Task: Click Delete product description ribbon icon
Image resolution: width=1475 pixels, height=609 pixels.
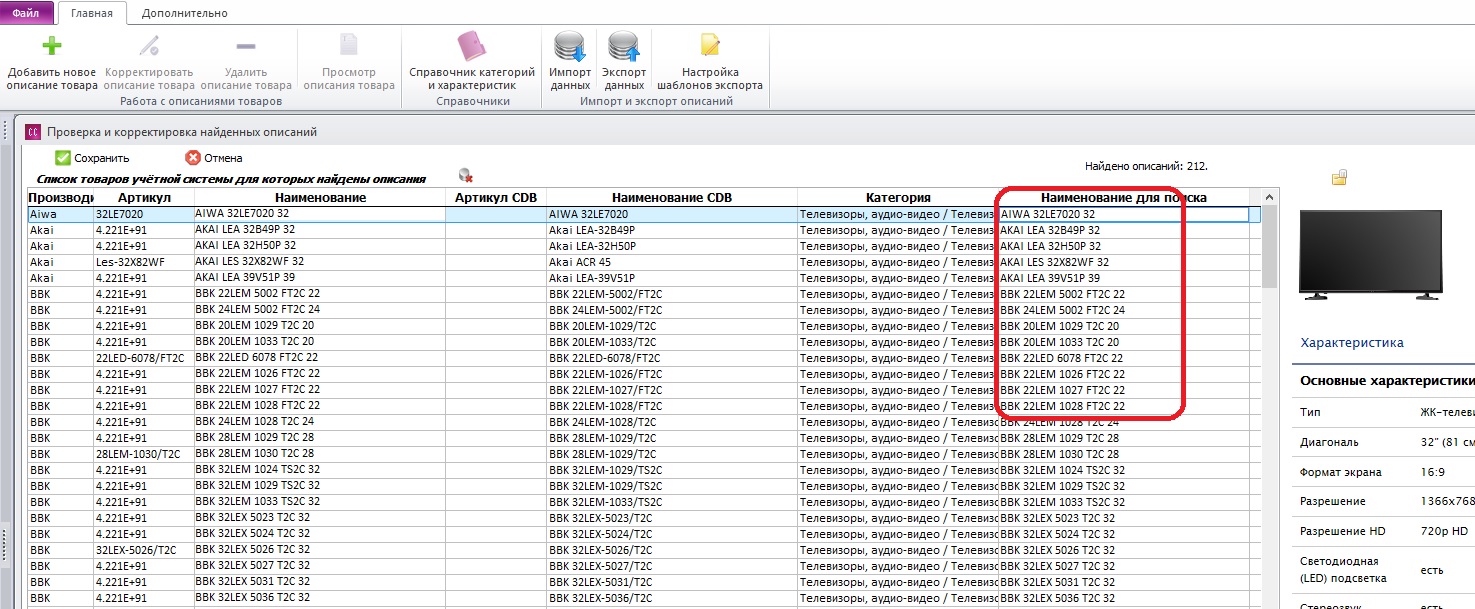Action: coord(245,46)
